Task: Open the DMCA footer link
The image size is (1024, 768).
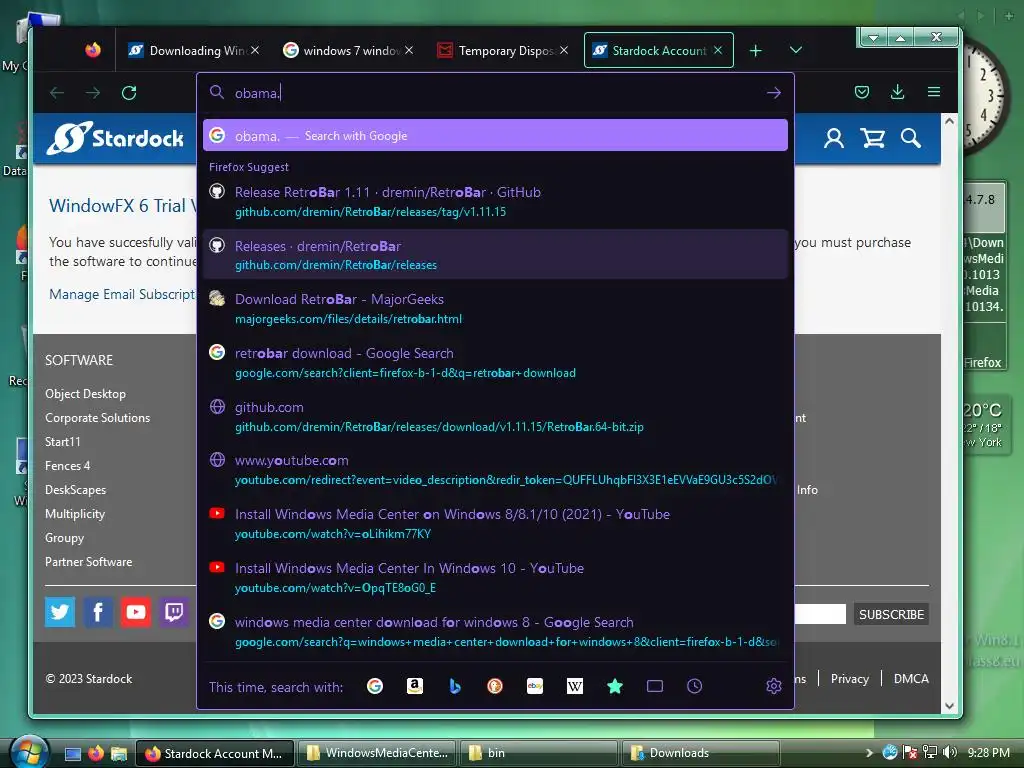Action: tap(911, 679)
